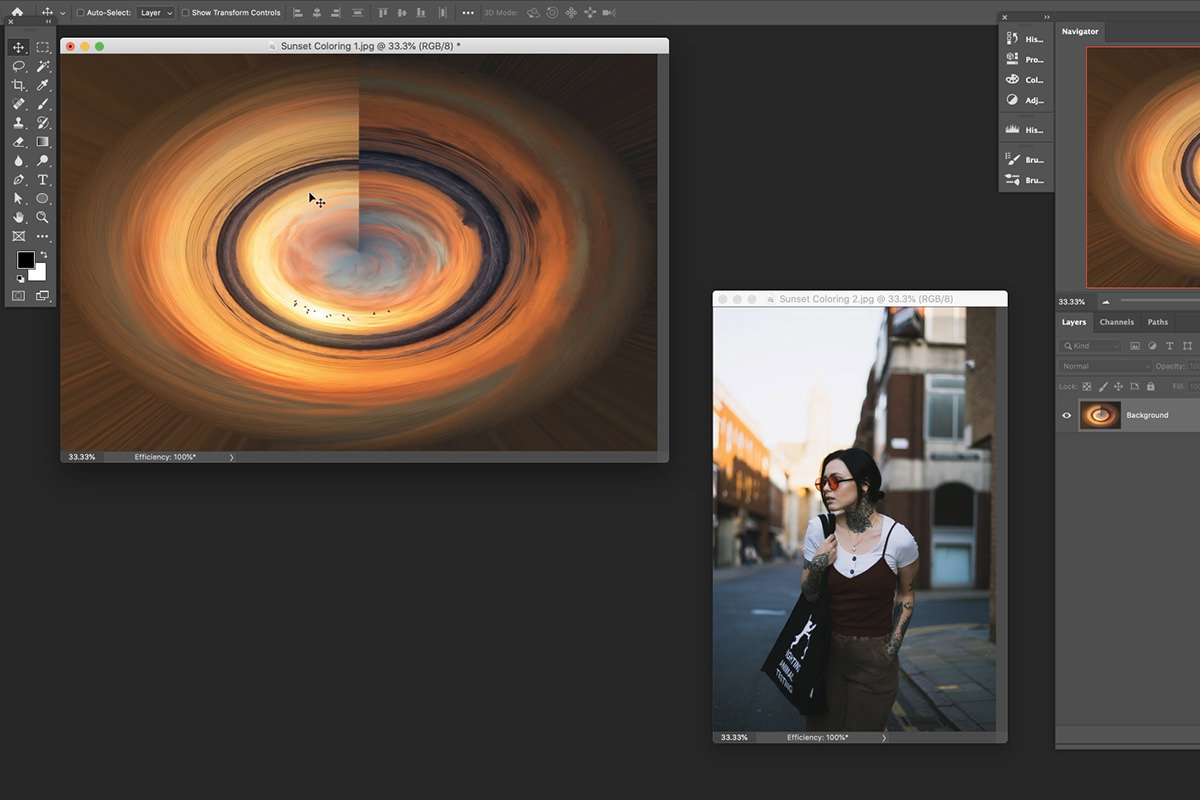This screenshot has height=800, width=1200.
Task: Select the Clone Stamp tool
Action: [x=18, y=122]
